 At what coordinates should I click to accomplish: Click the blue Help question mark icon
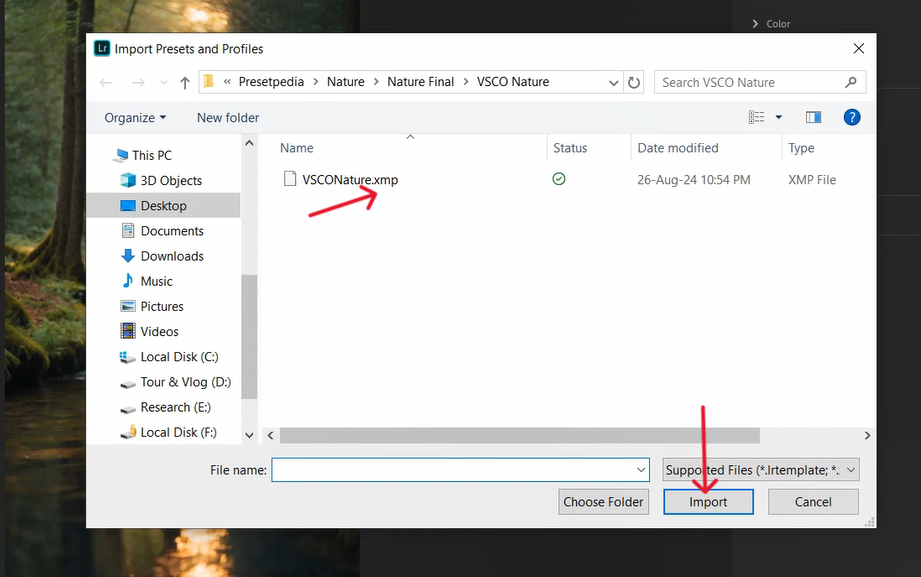851,117
